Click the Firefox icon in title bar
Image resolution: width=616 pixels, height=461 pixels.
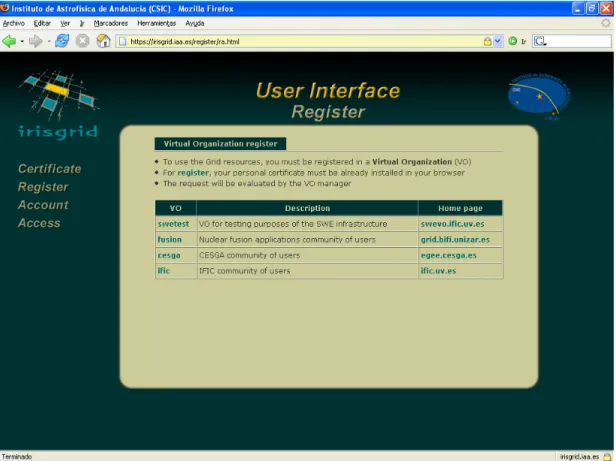5,8
